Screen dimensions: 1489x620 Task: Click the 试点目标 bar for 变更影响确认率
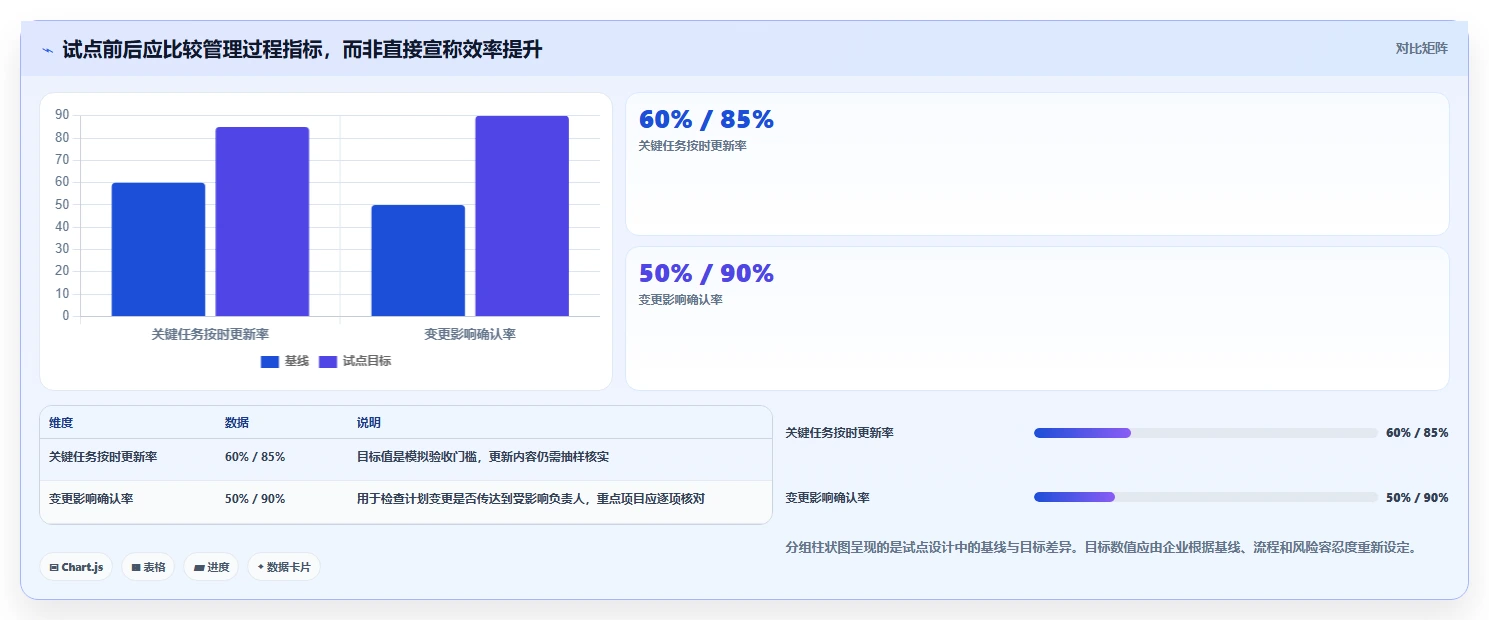(522, 216)
